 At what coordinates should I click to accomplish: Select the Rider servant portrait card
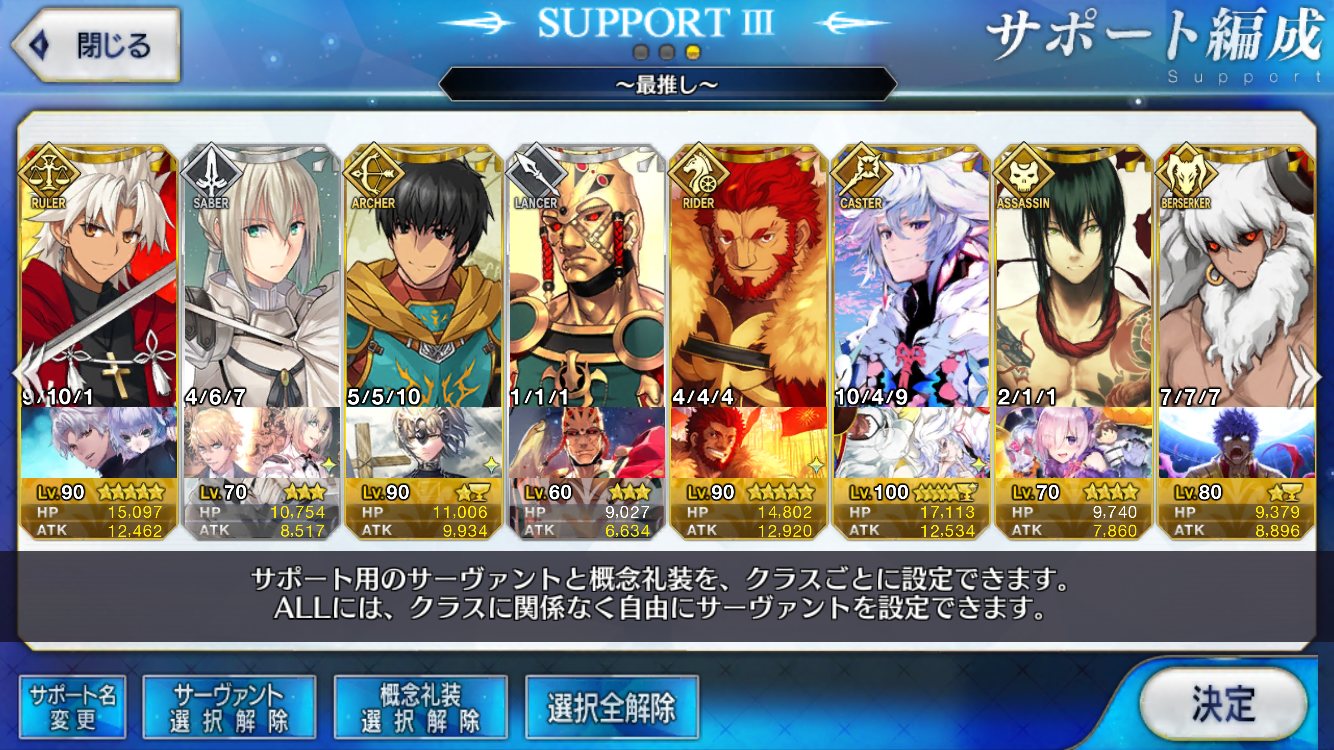pos(748,276)
